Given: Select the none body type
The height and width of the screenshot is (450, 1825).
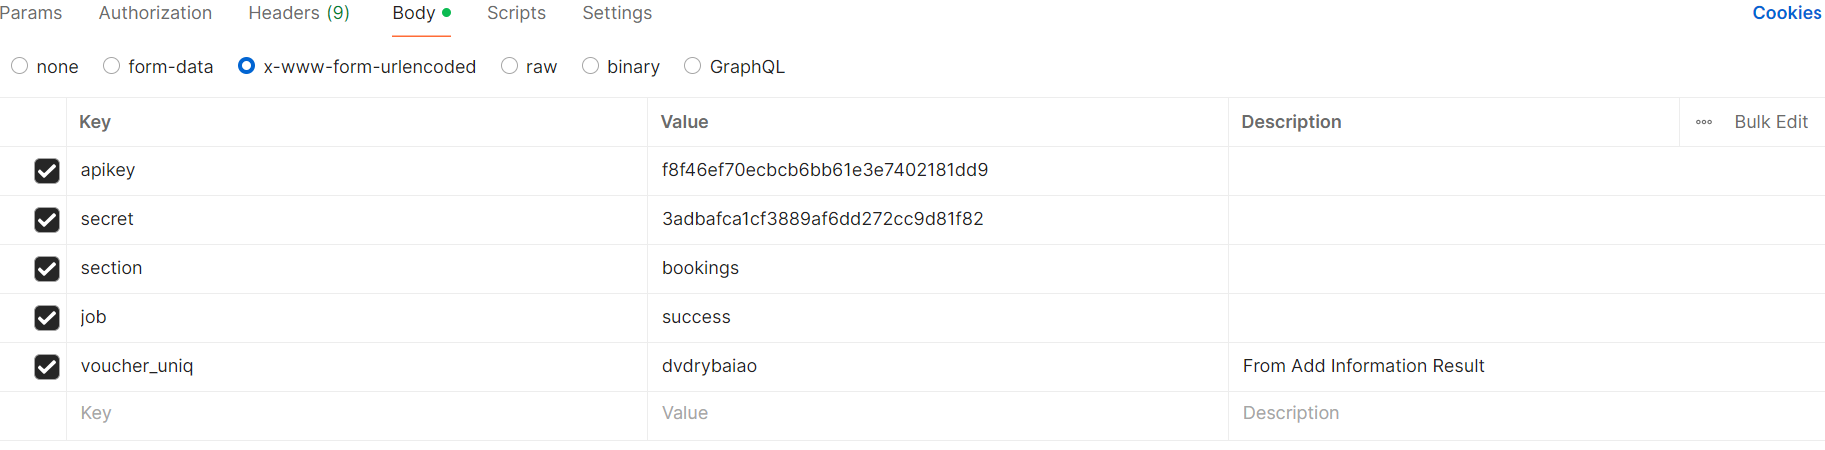Looking at the screenshot, I should pos(20,66).
